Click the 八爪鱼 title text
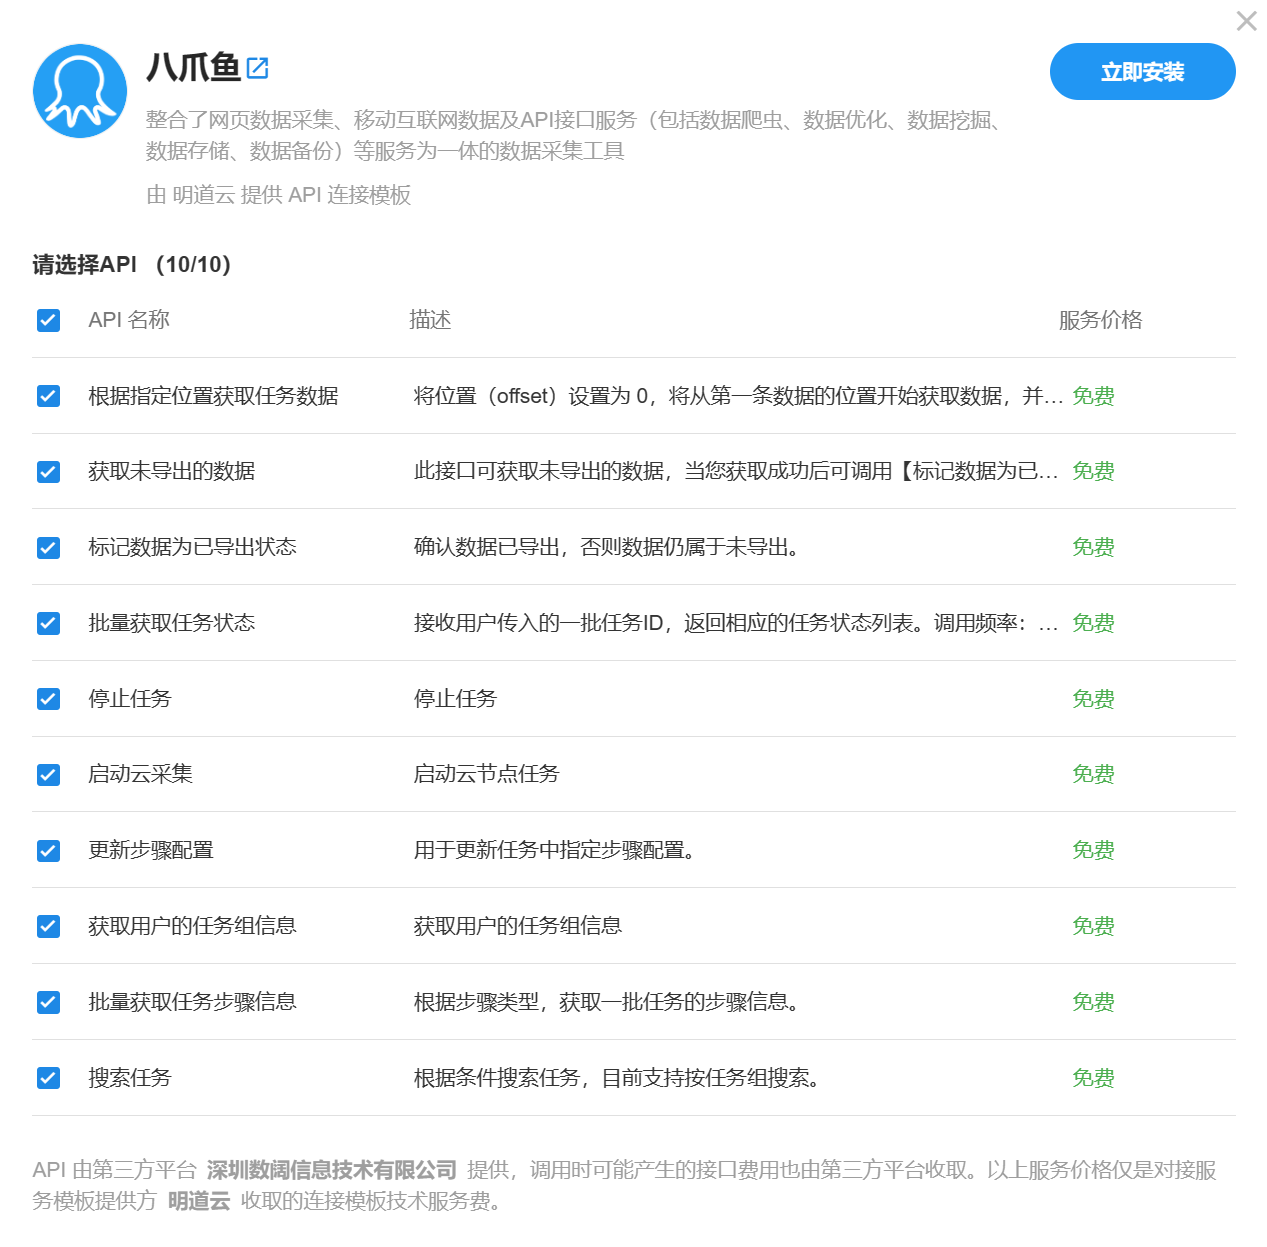This screenshot has width=1267, height=1247. (194, 67)
